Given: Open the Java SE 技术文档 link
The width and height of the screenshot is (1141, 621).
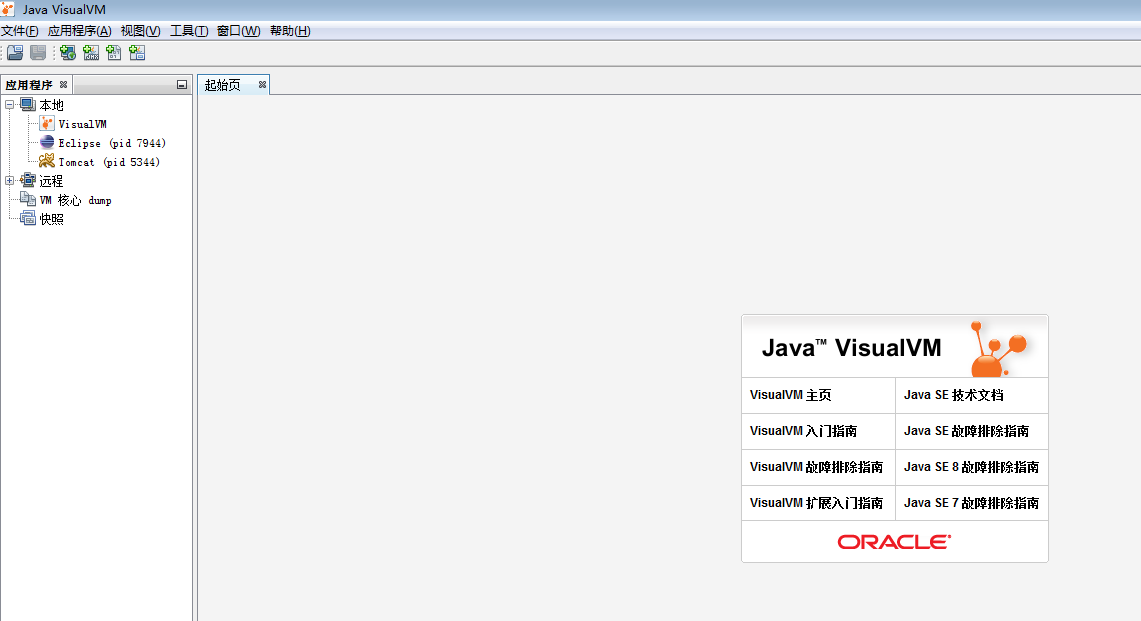Looking at the screenshot, I should click(953, 395).
